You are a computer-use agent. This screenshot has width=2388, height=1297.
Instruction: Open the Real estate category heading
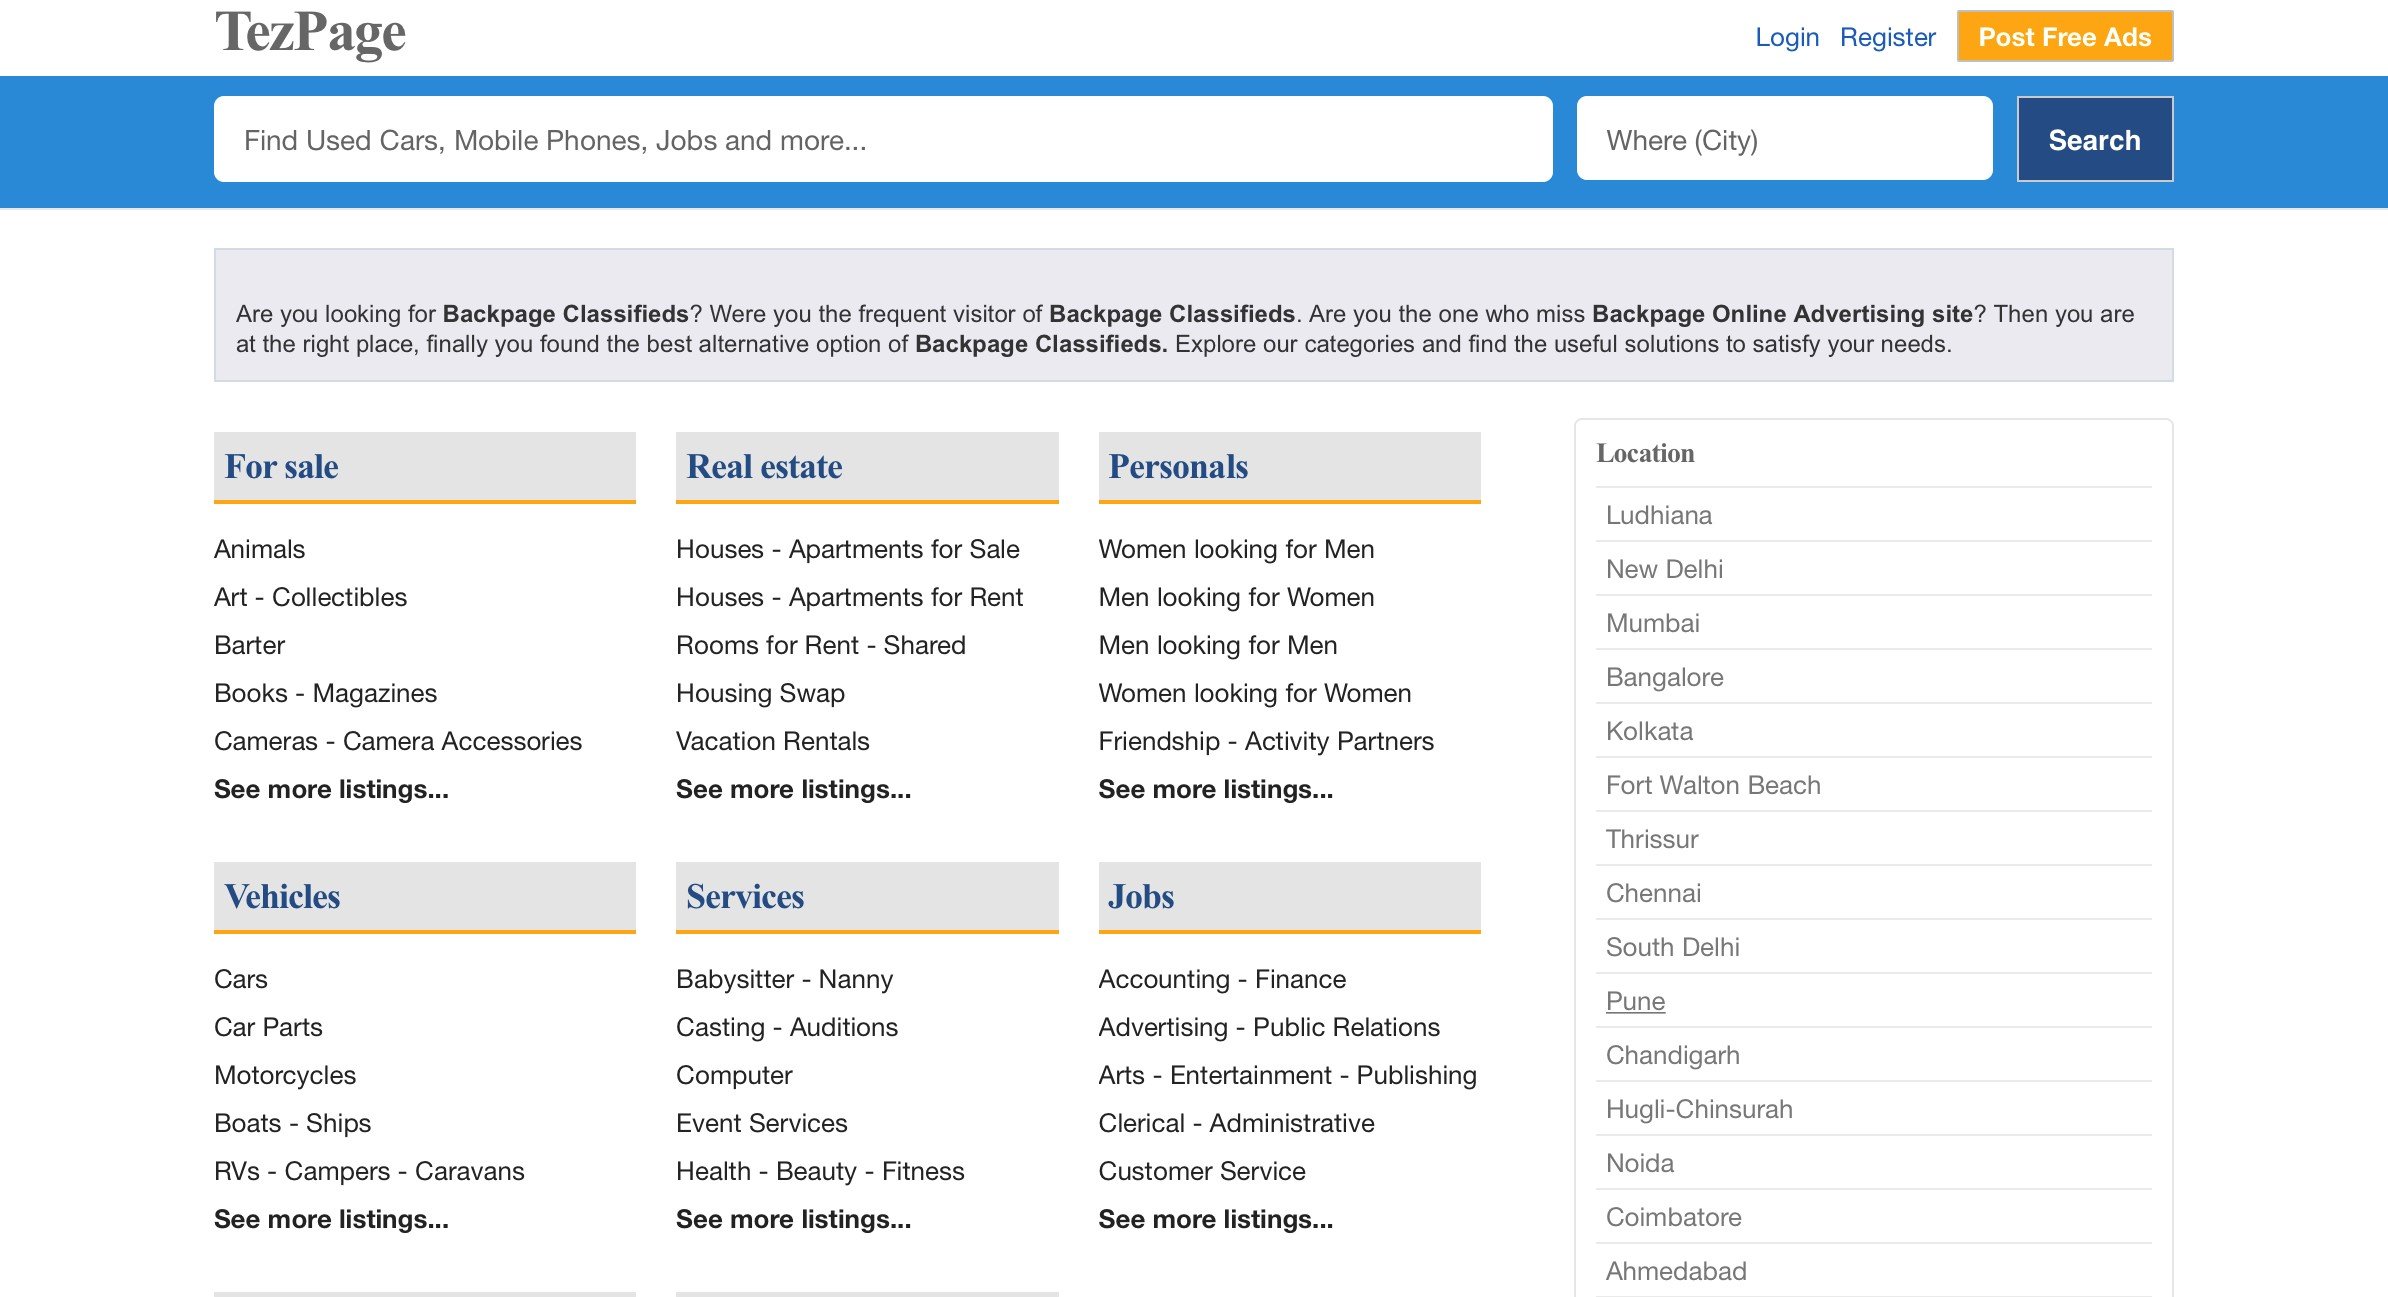764,466
